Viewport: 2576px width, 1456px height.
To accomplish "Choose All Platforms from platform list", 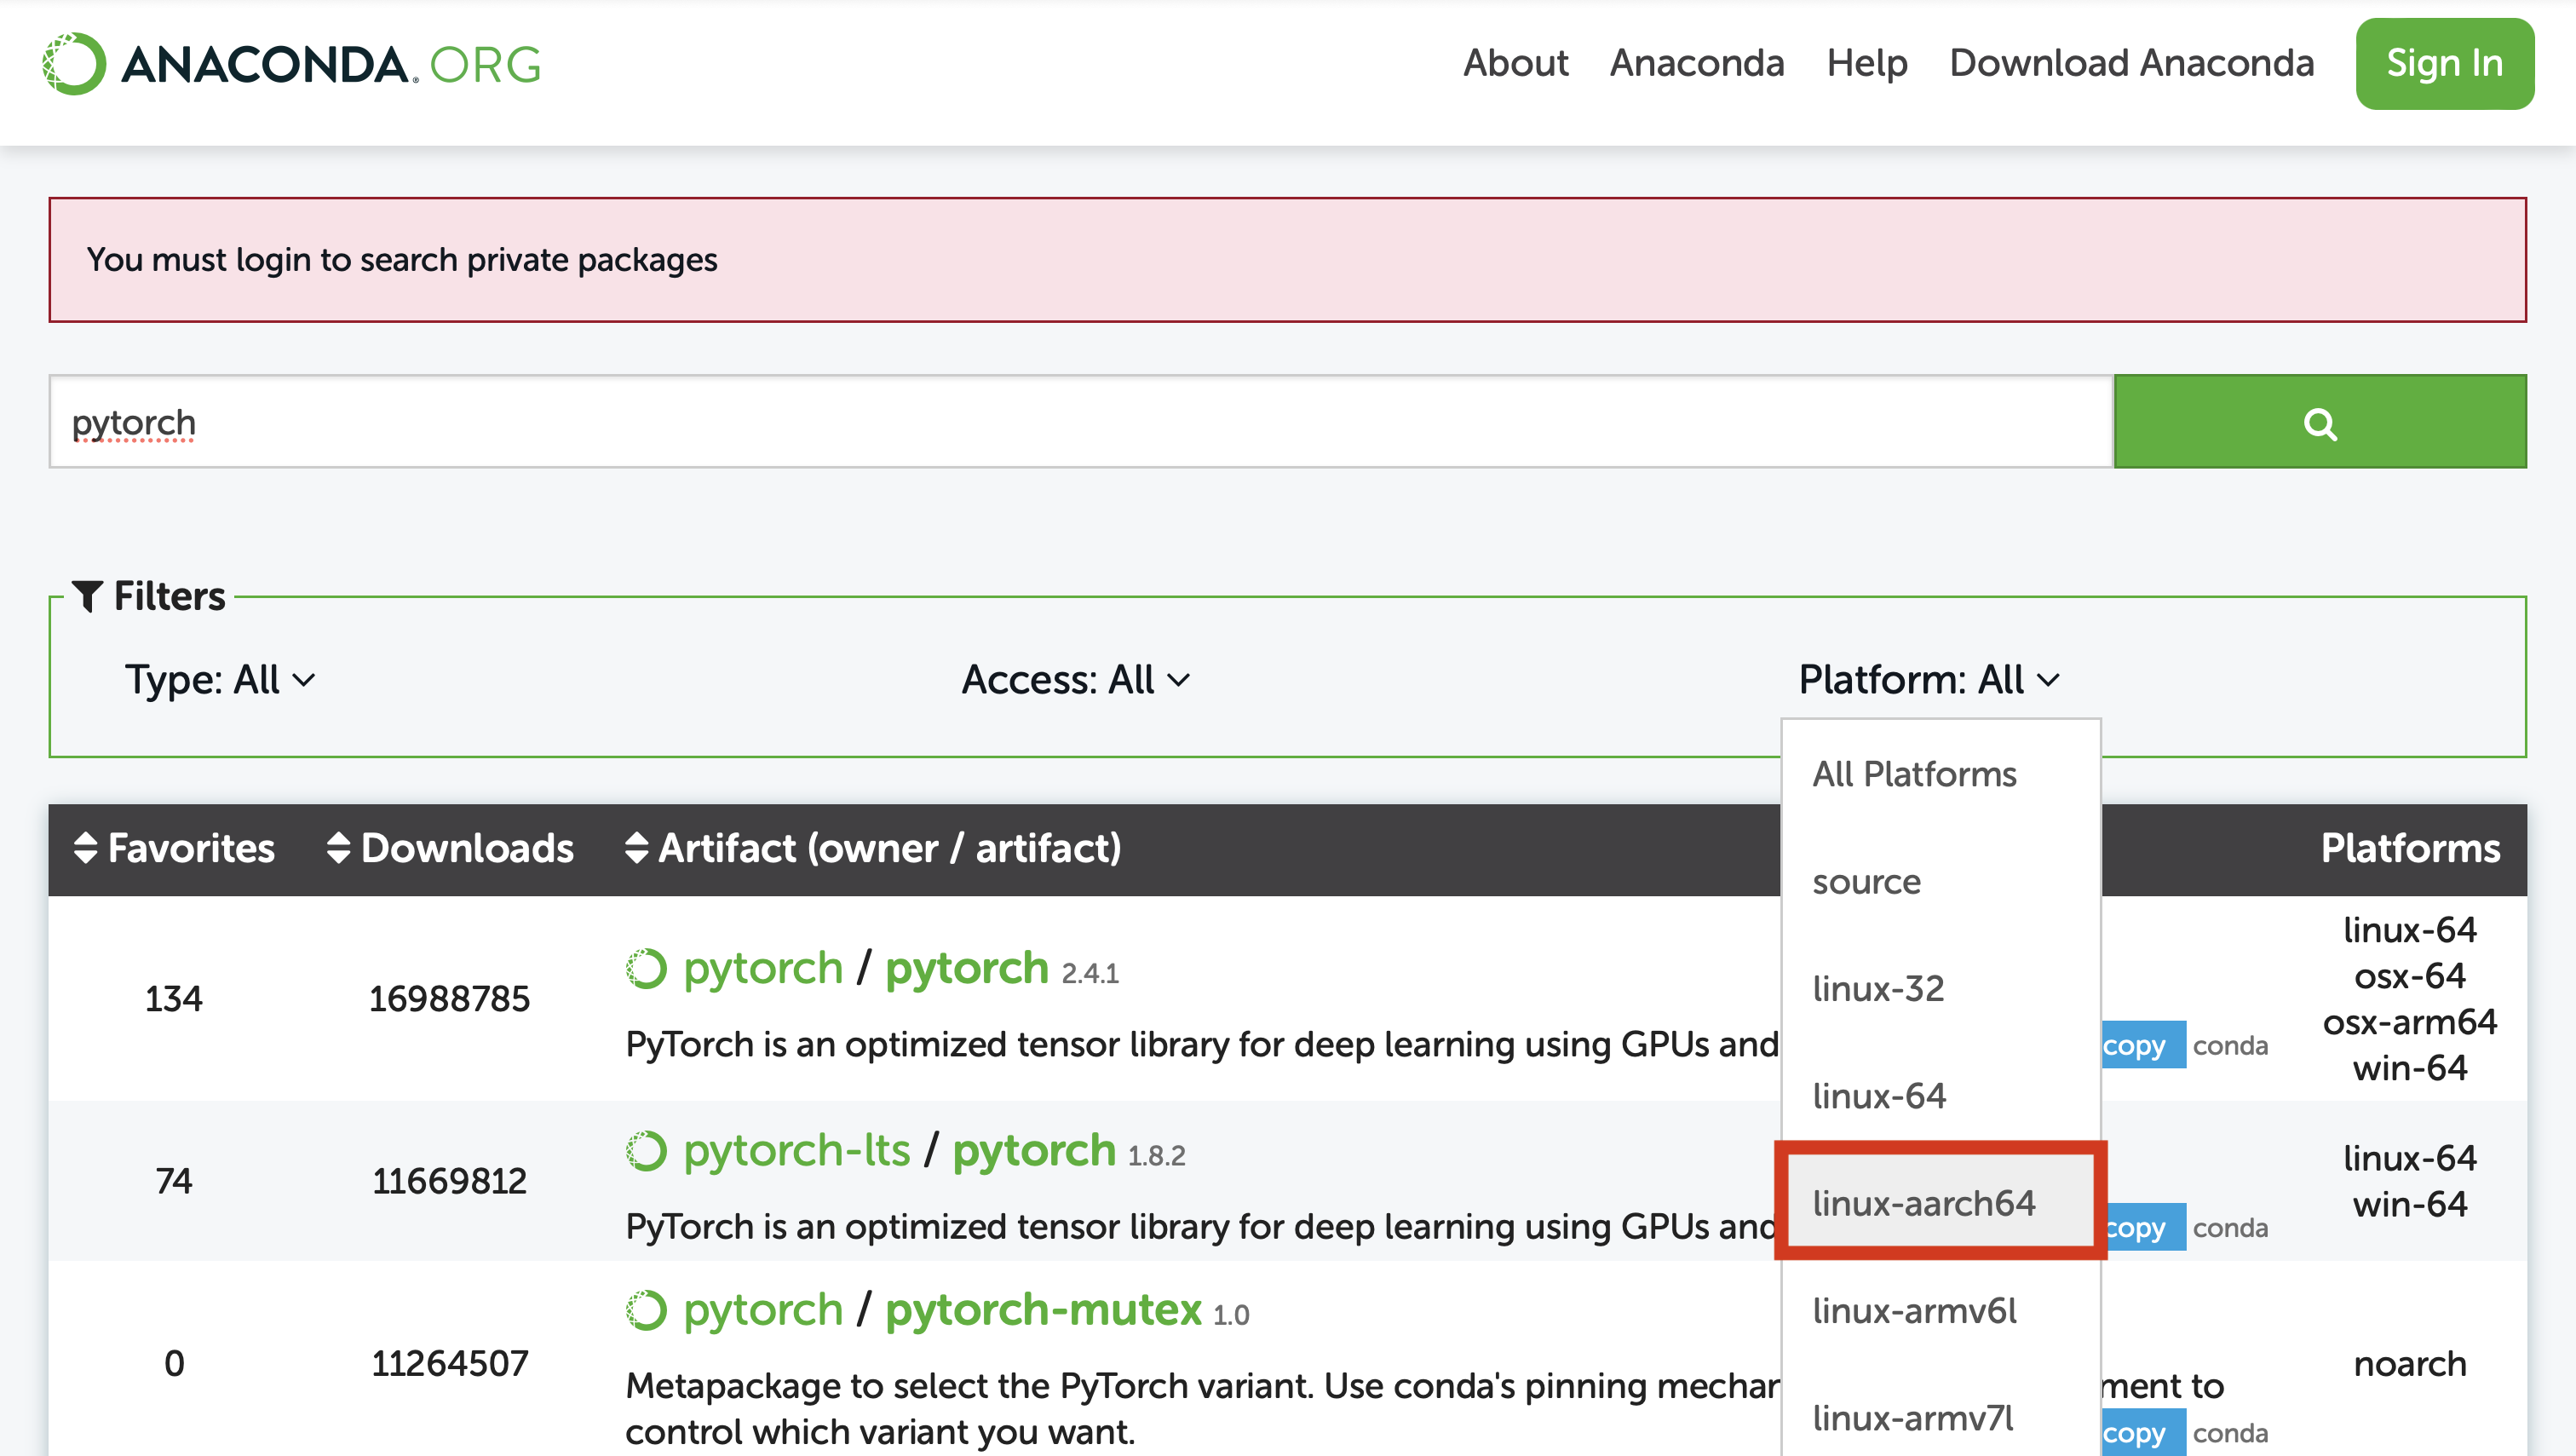I will click(1940, 774).
